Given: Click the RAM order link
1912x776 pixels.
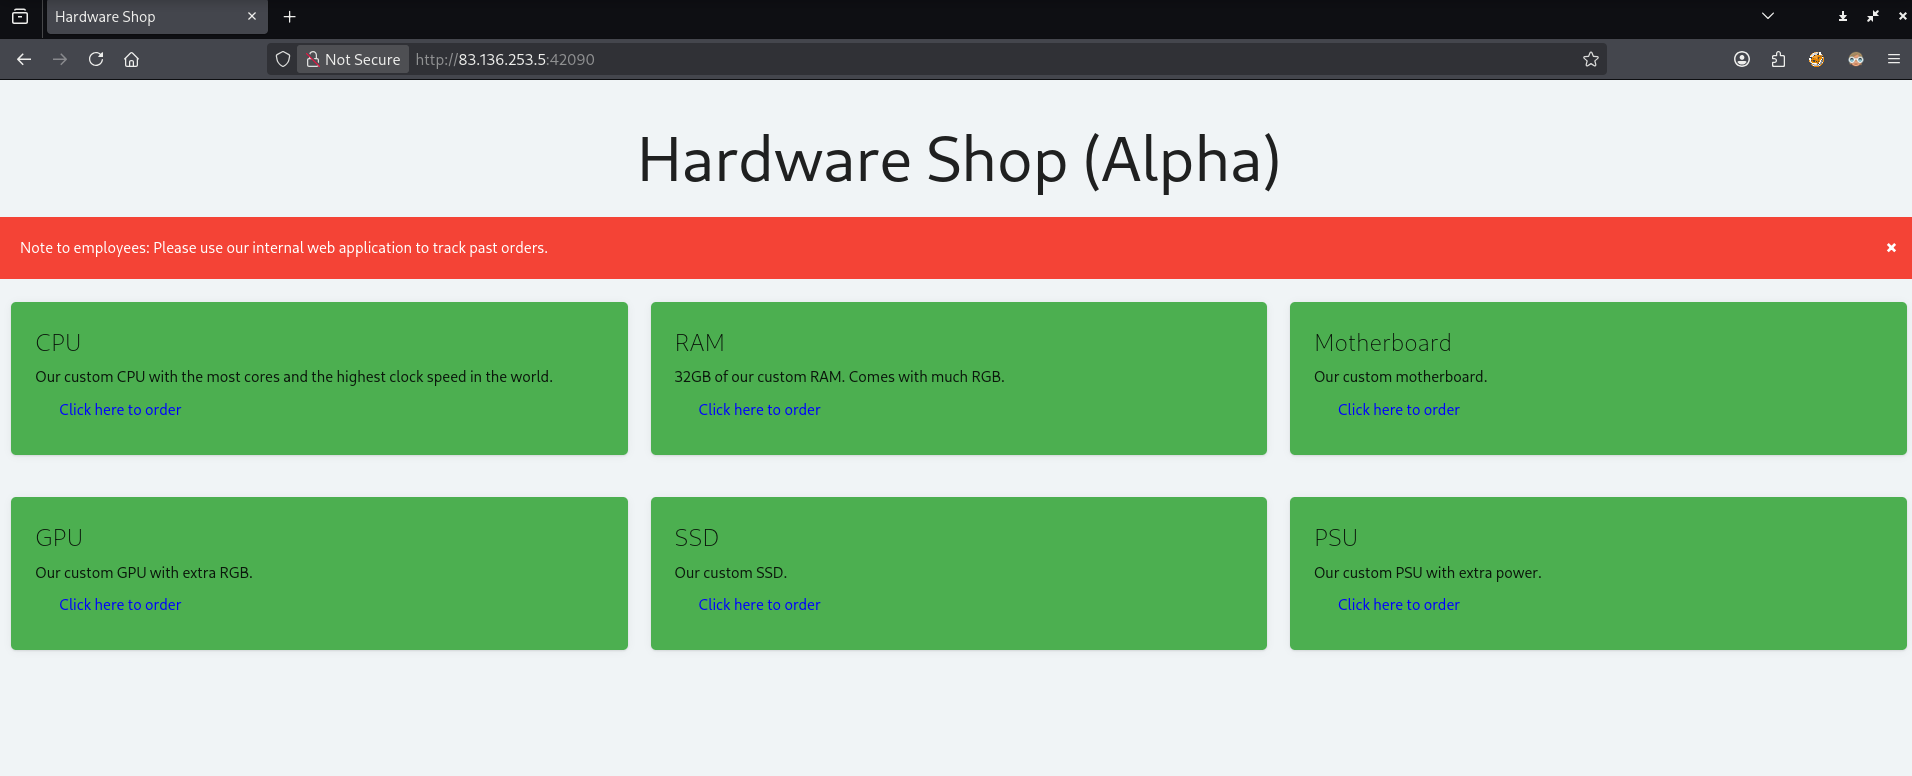Looking at the screenshot, I should click(x=759, y=410).
